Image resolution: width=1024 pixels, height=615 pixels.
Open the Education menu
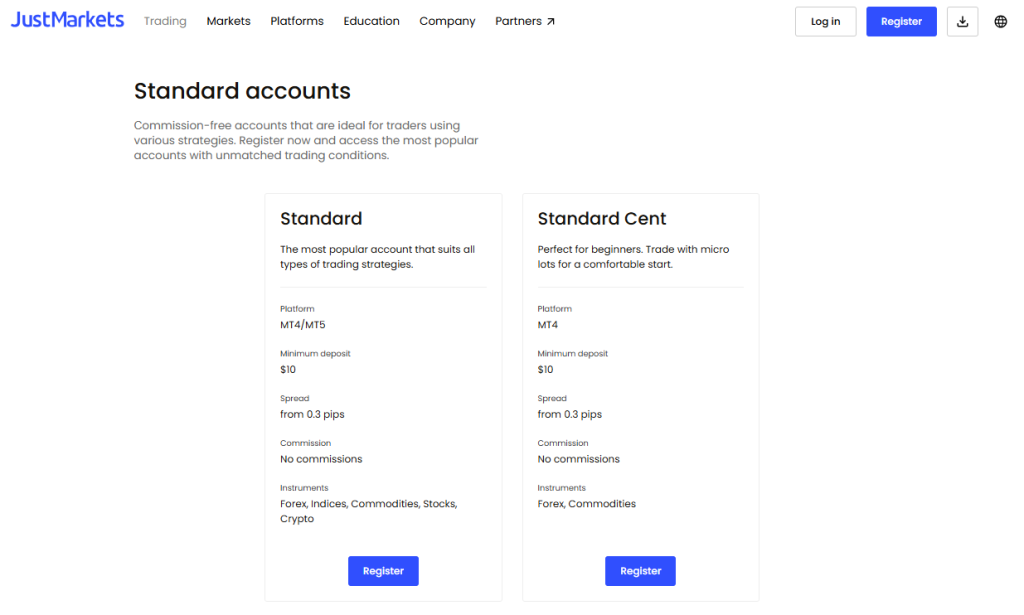click(x=371, y=20)
